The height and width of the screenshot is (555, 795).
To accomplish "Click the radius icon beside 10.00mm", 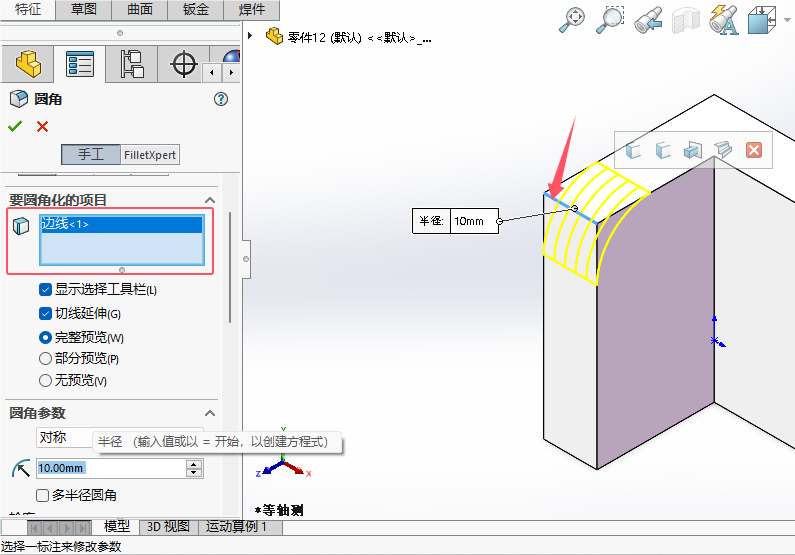I will coord(21,468).
